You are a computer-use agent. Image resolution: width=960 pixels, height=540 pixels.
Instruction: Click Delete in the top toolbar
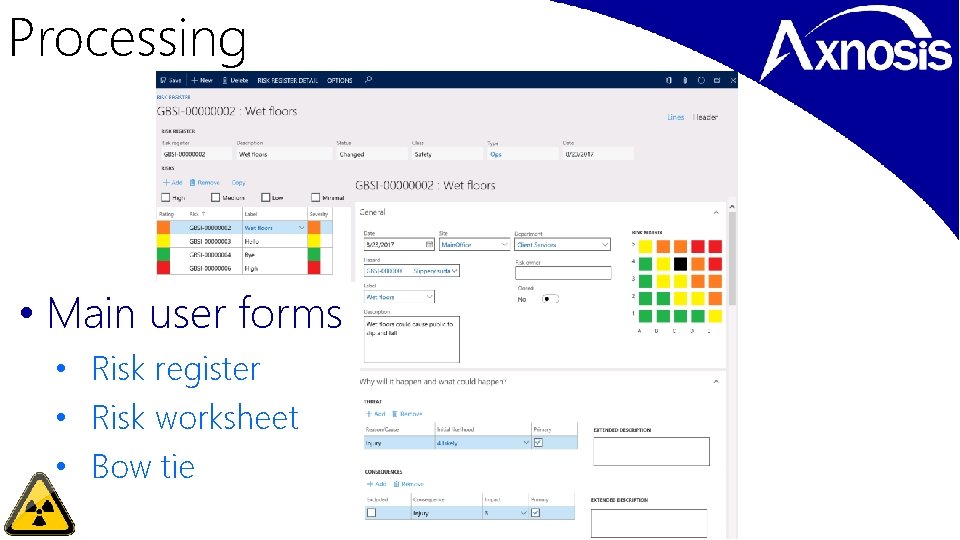pyautogui.click(x=235, y=80)
